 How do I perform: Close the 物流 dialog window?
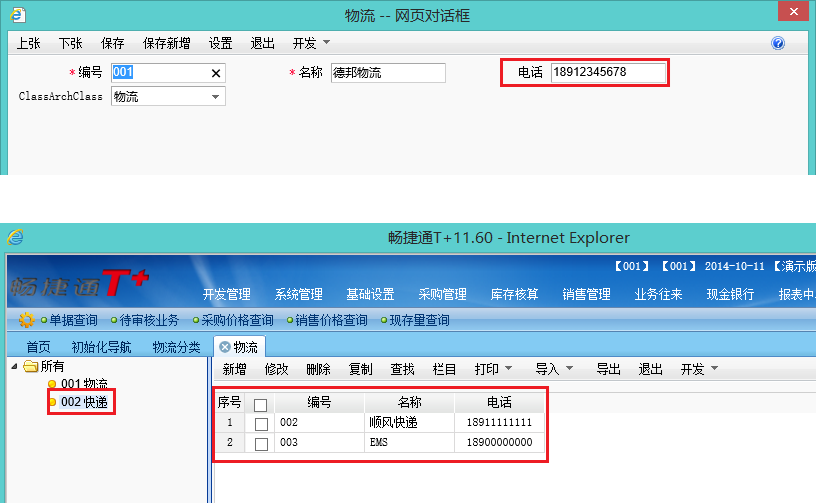coord(793,11)
